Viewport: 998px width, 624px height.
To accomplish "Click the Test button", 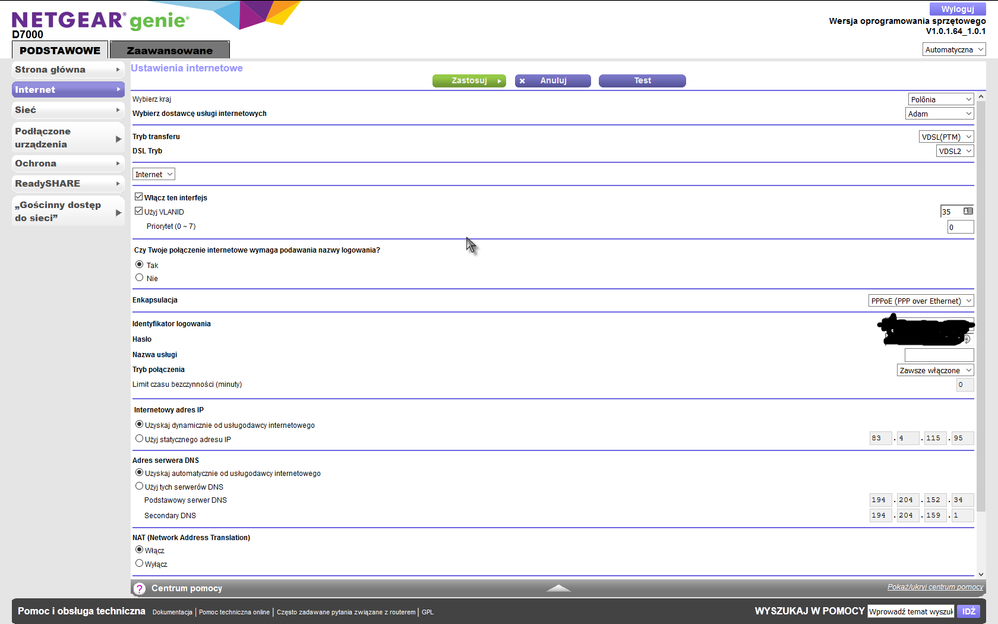I will point(642,80).
